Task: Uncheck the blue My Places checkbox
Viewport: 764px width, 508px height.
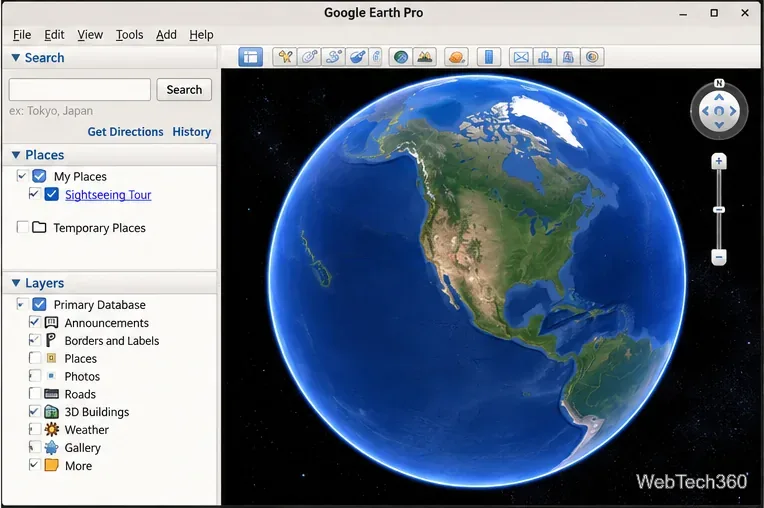Action: (39, 176)
